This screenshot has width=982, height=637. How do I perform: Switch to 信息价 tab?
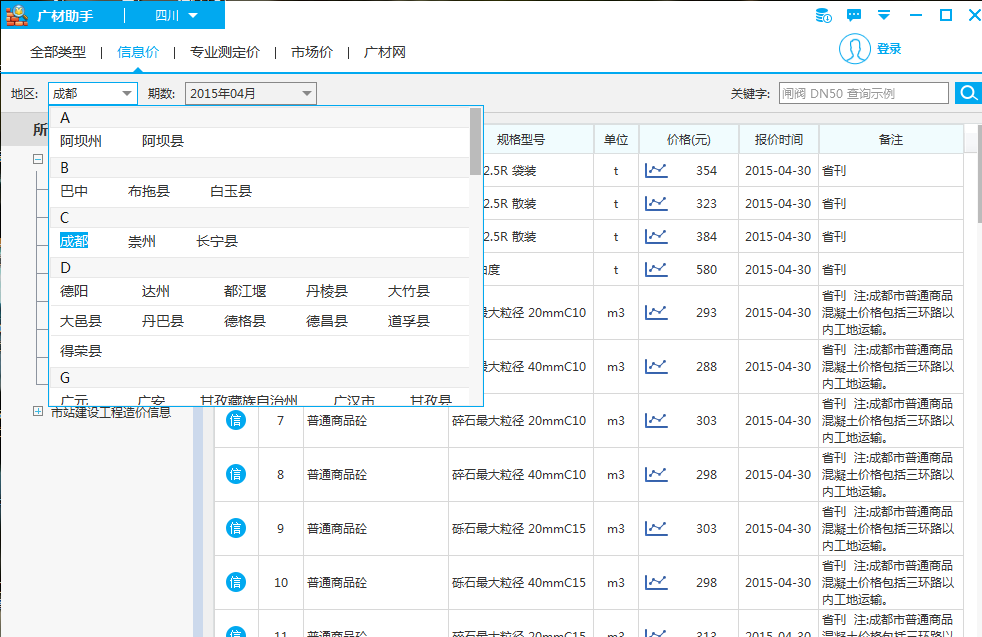138,52
